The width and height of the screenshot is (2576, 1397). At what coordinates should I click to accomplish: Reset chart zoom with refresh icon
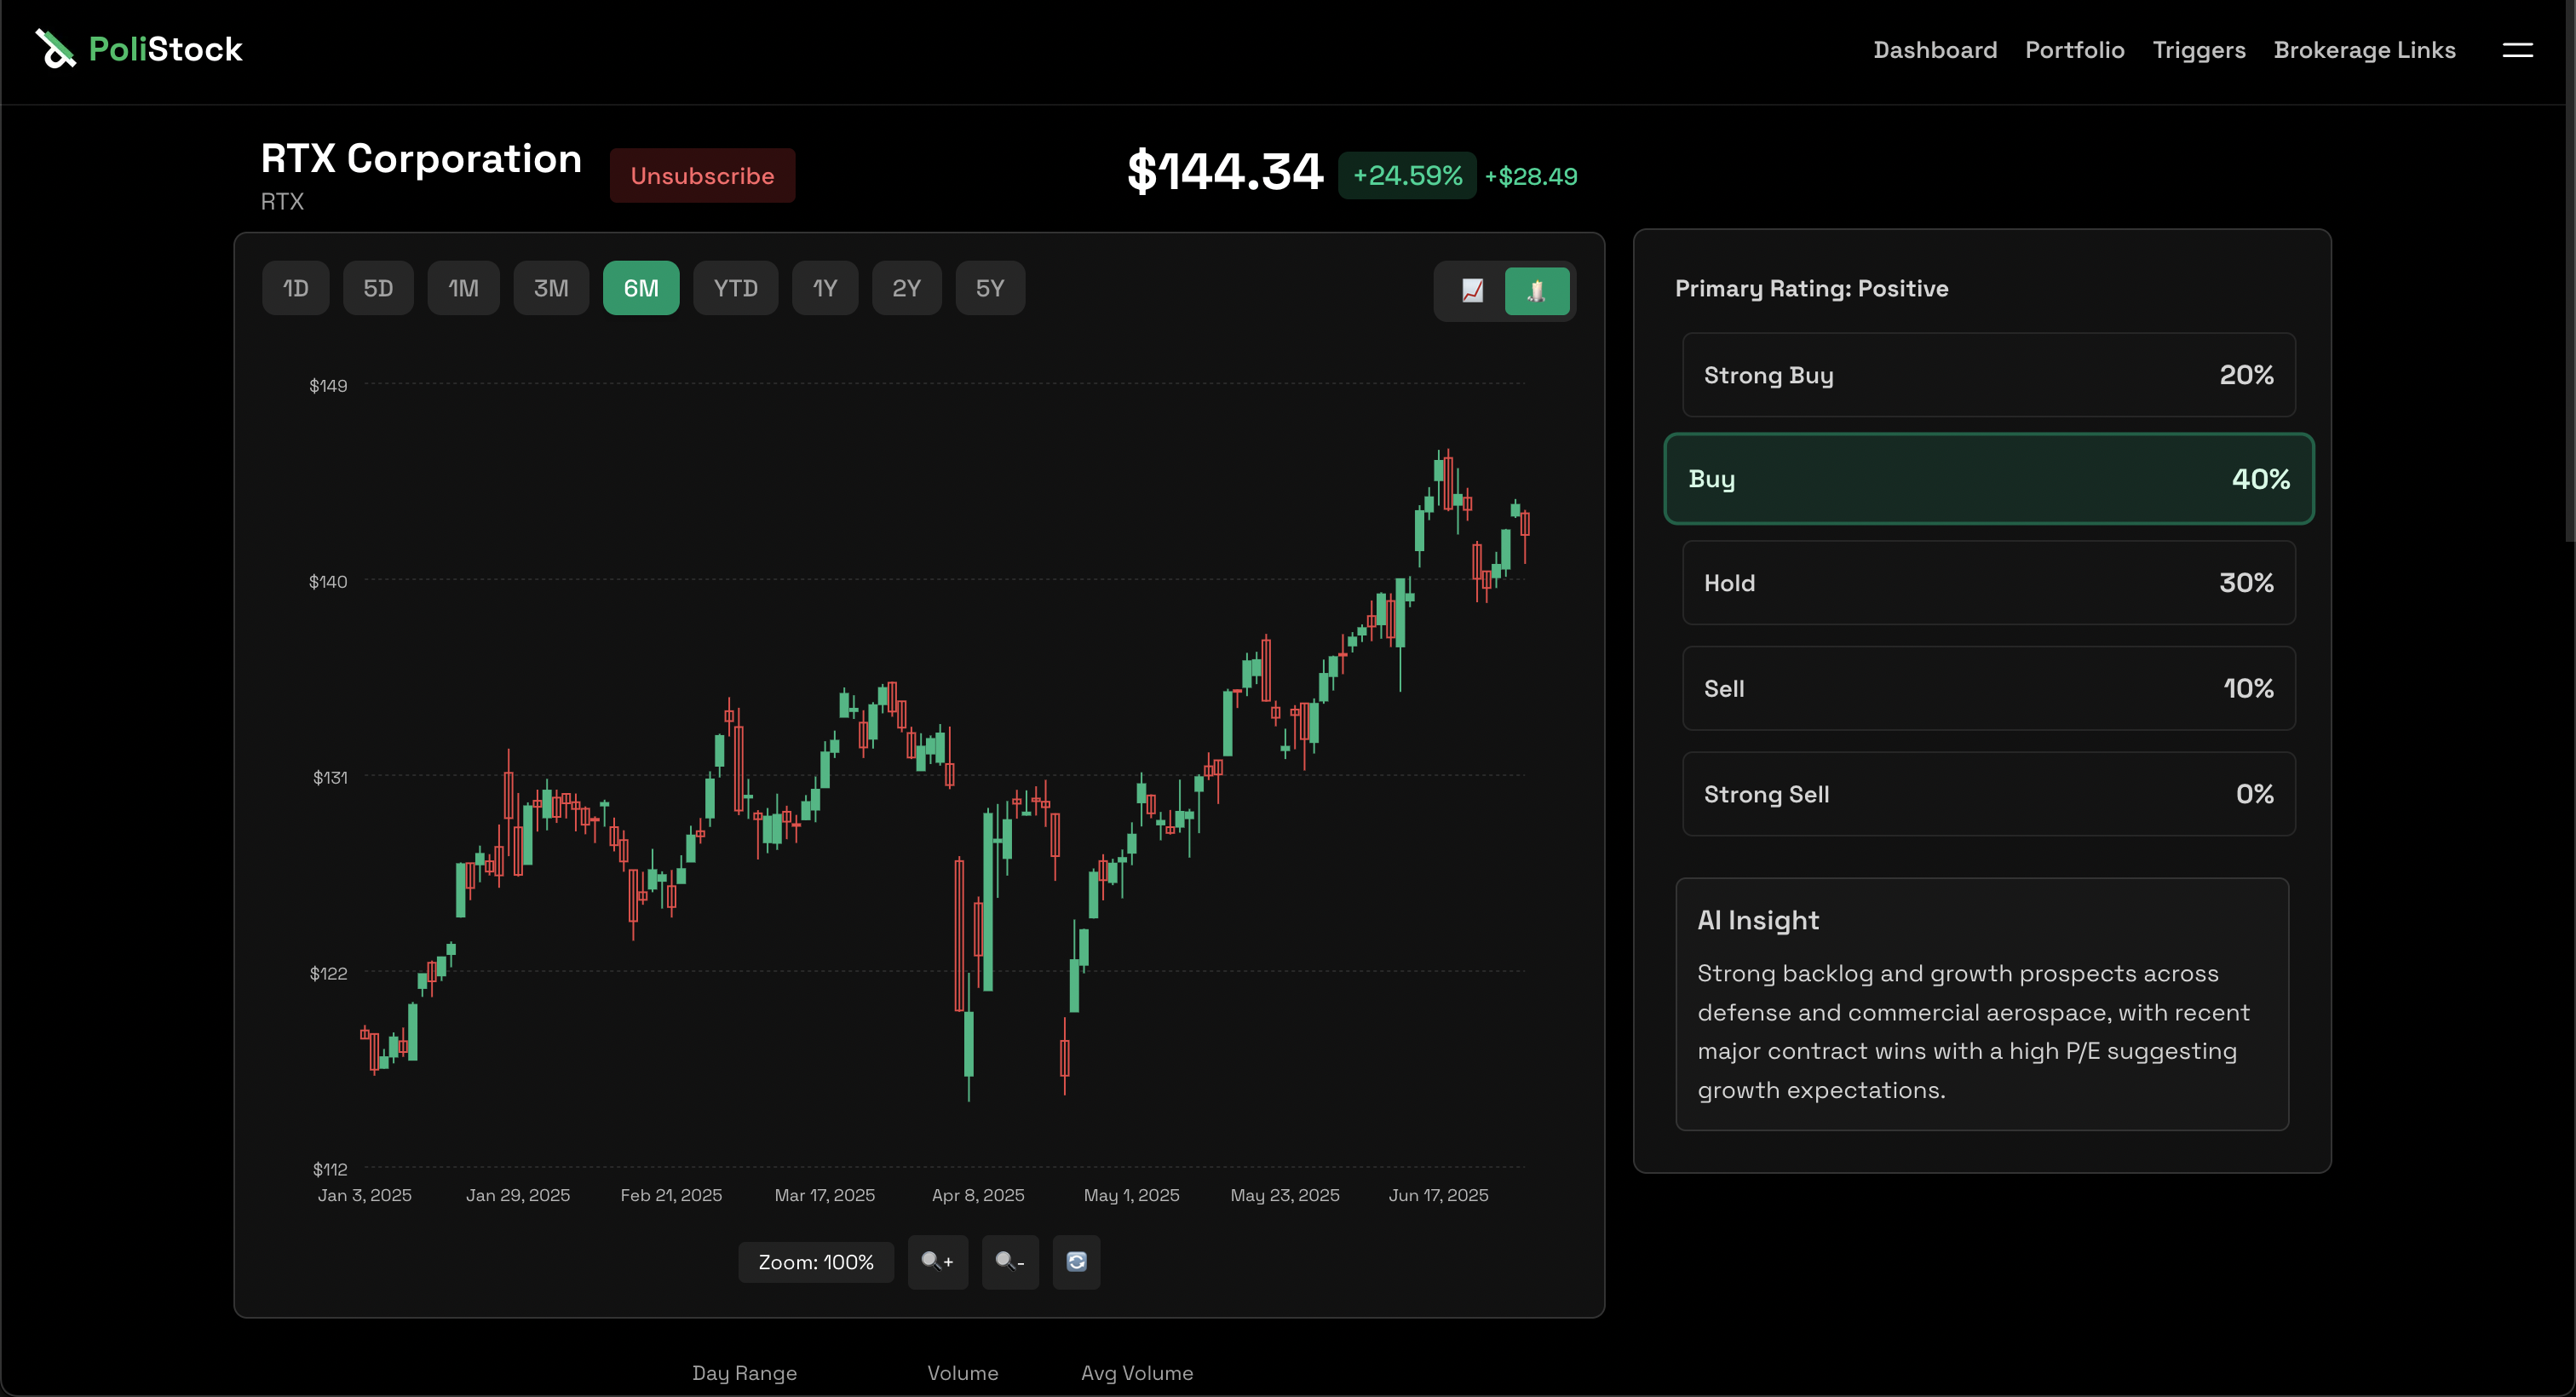1076,1262
